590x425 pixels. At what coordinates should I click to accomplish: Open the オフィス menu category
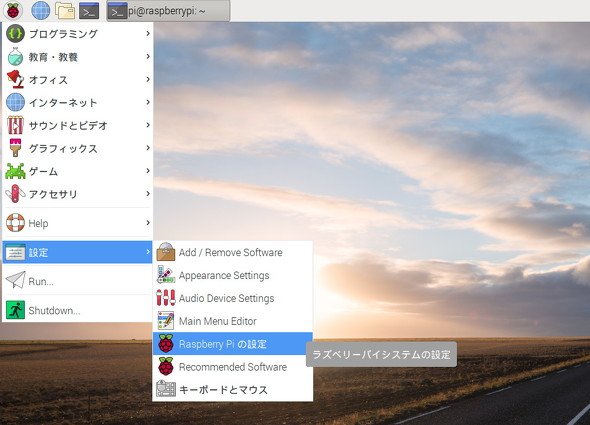point(78,79)
